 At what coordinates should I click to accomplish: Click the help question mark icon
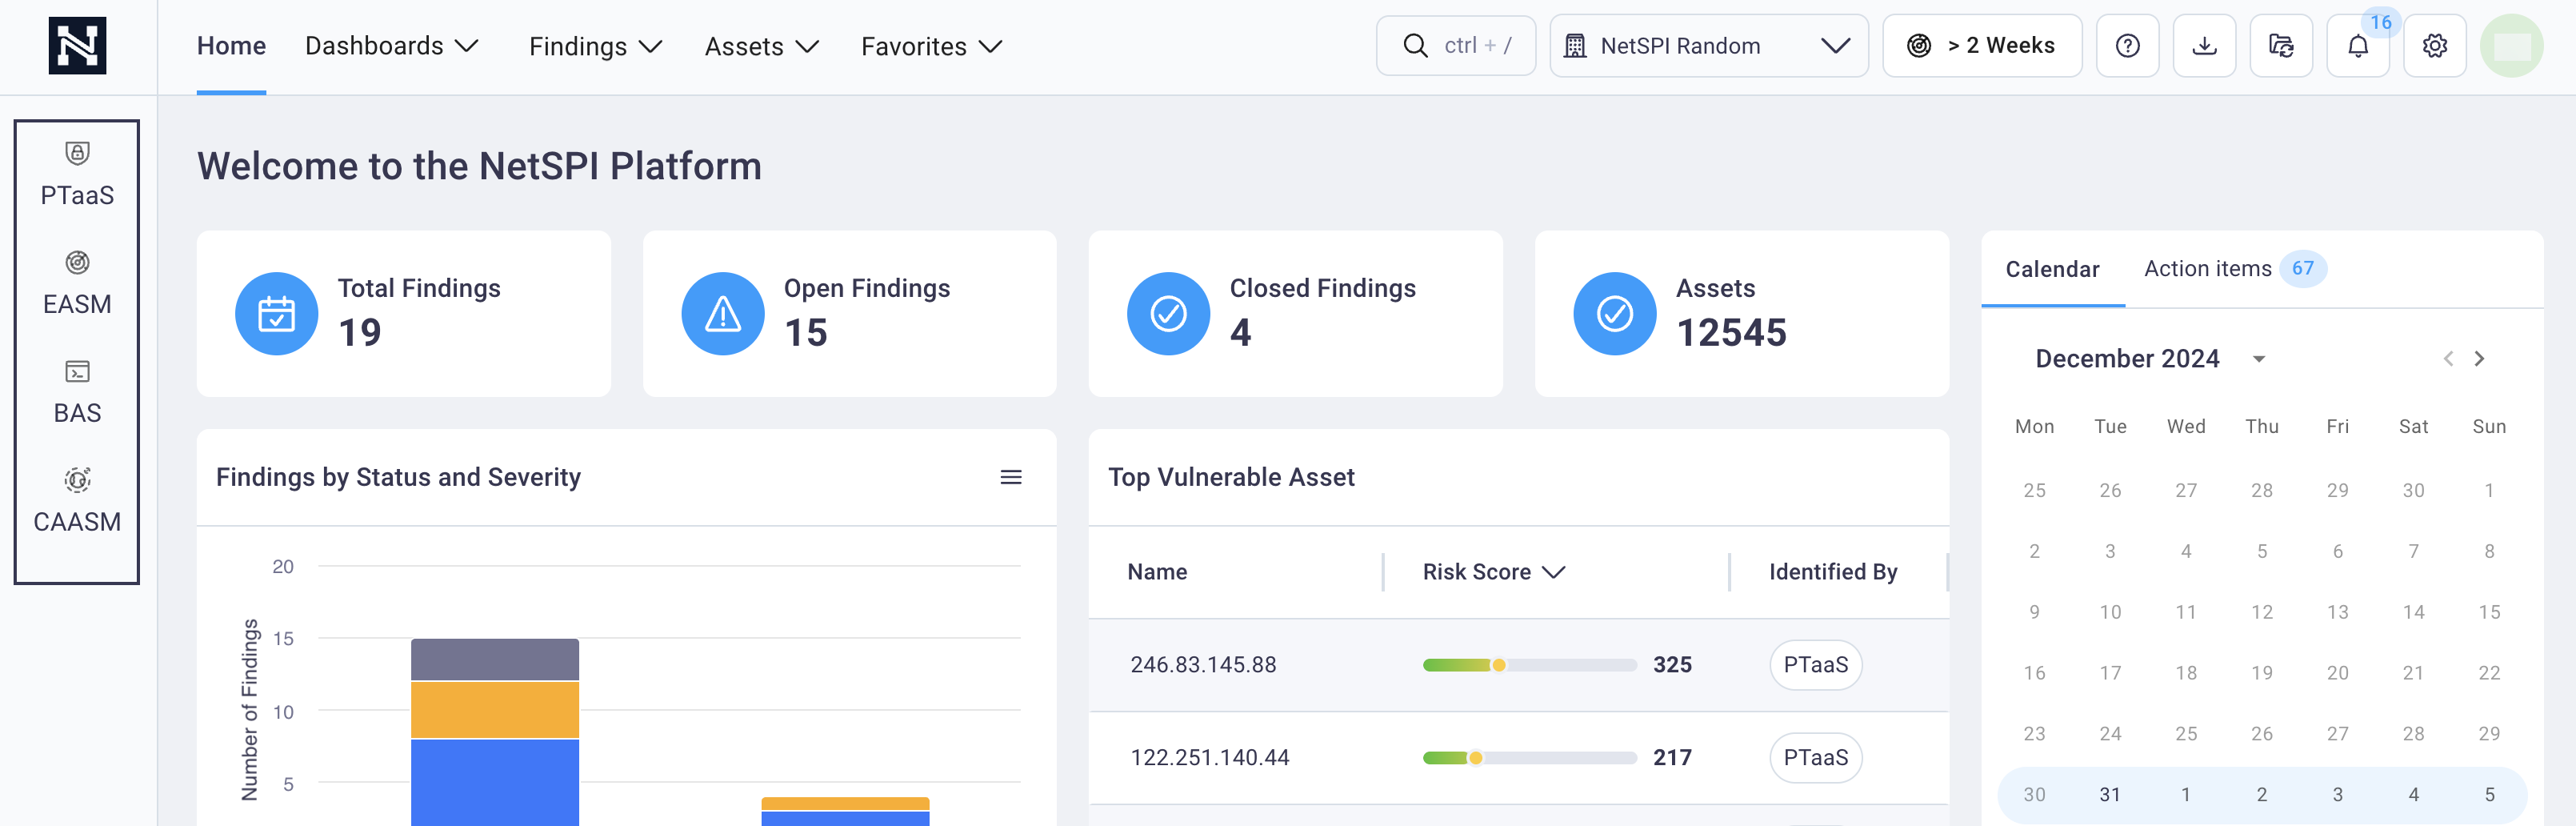coord(2127,46)
